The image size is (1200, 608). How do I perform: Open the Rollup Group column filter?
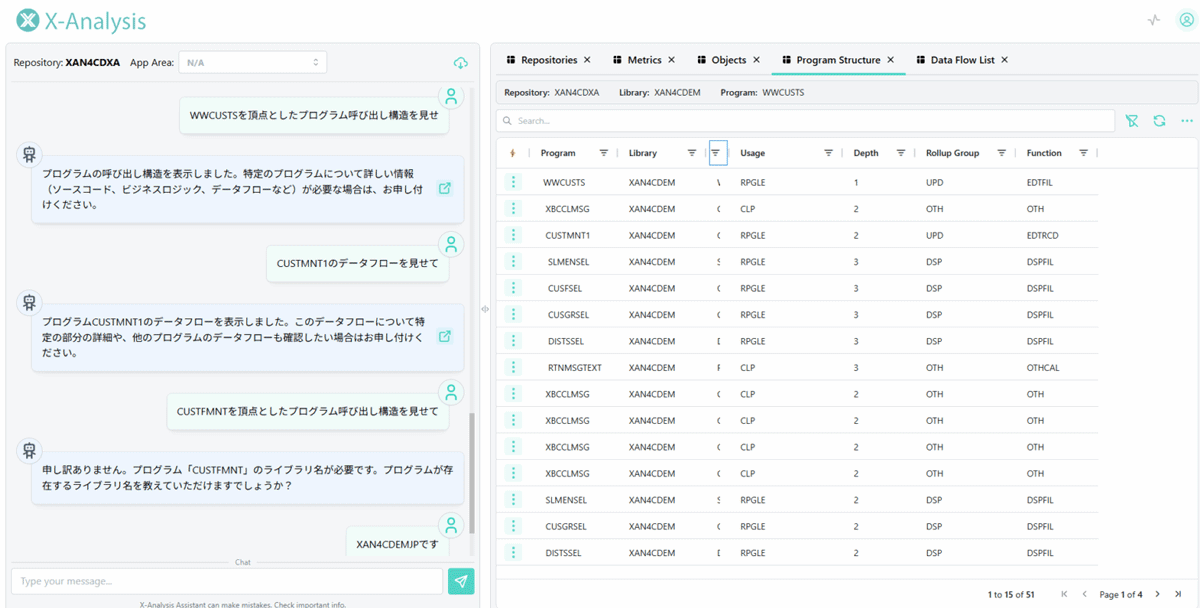[1001, 153]
